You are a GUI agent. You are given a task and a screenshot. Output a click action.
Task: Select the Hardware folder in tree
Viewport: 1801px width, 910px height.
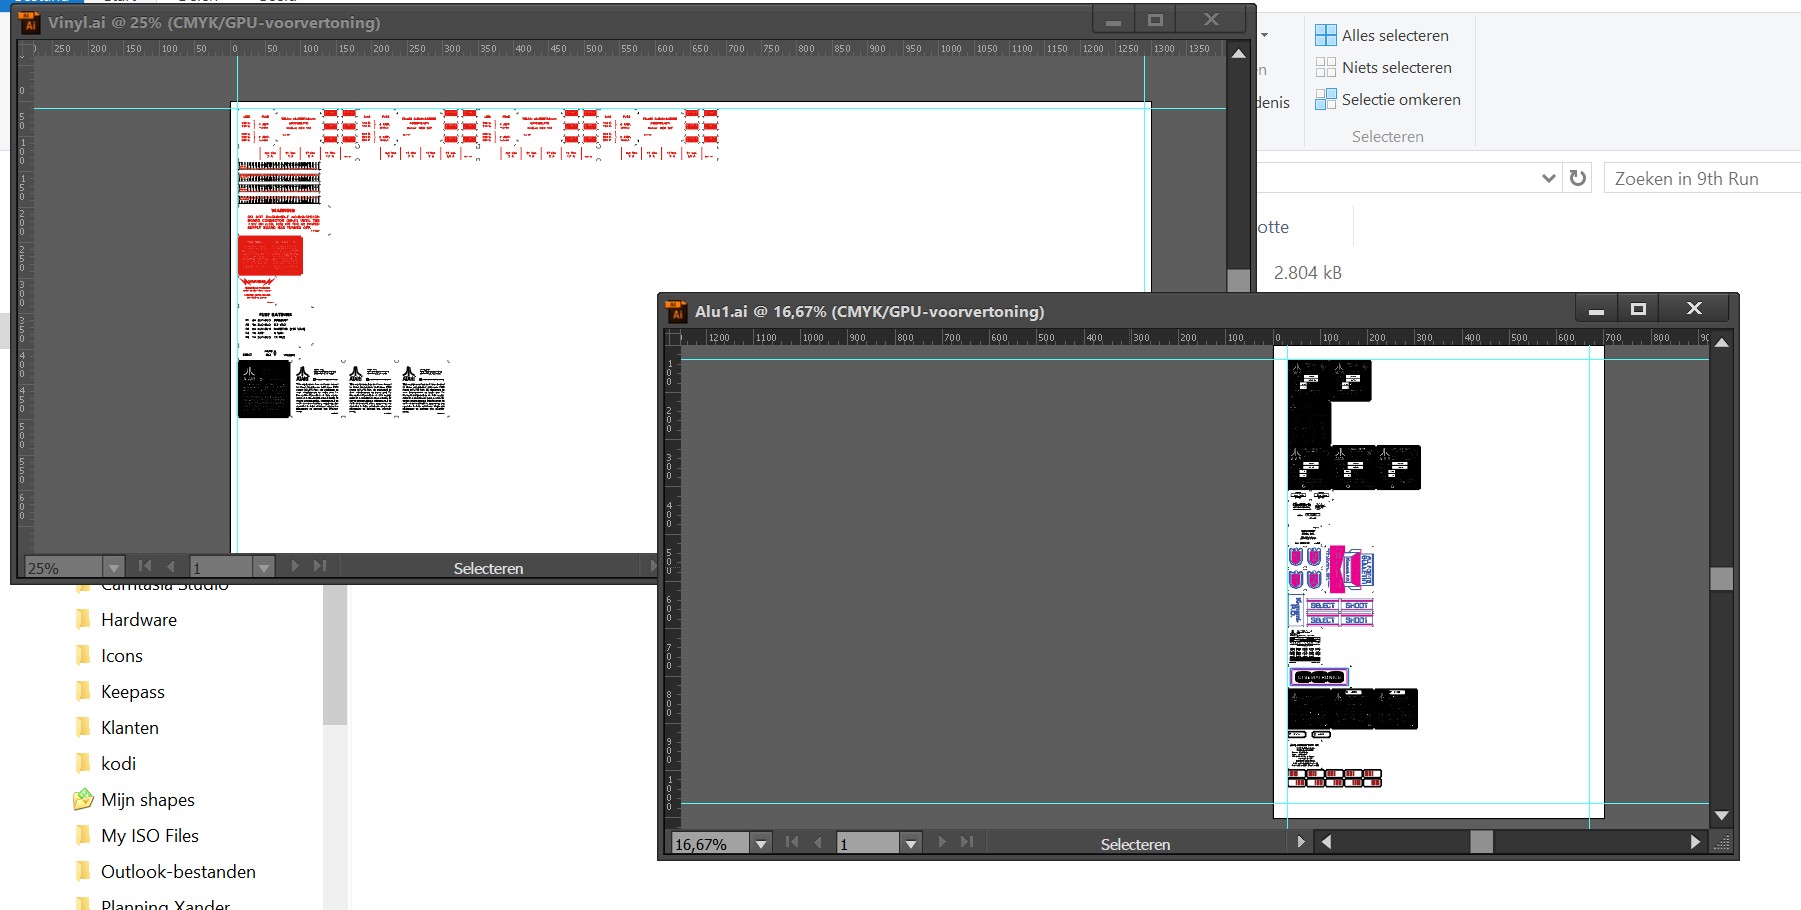tap(139, 620)
